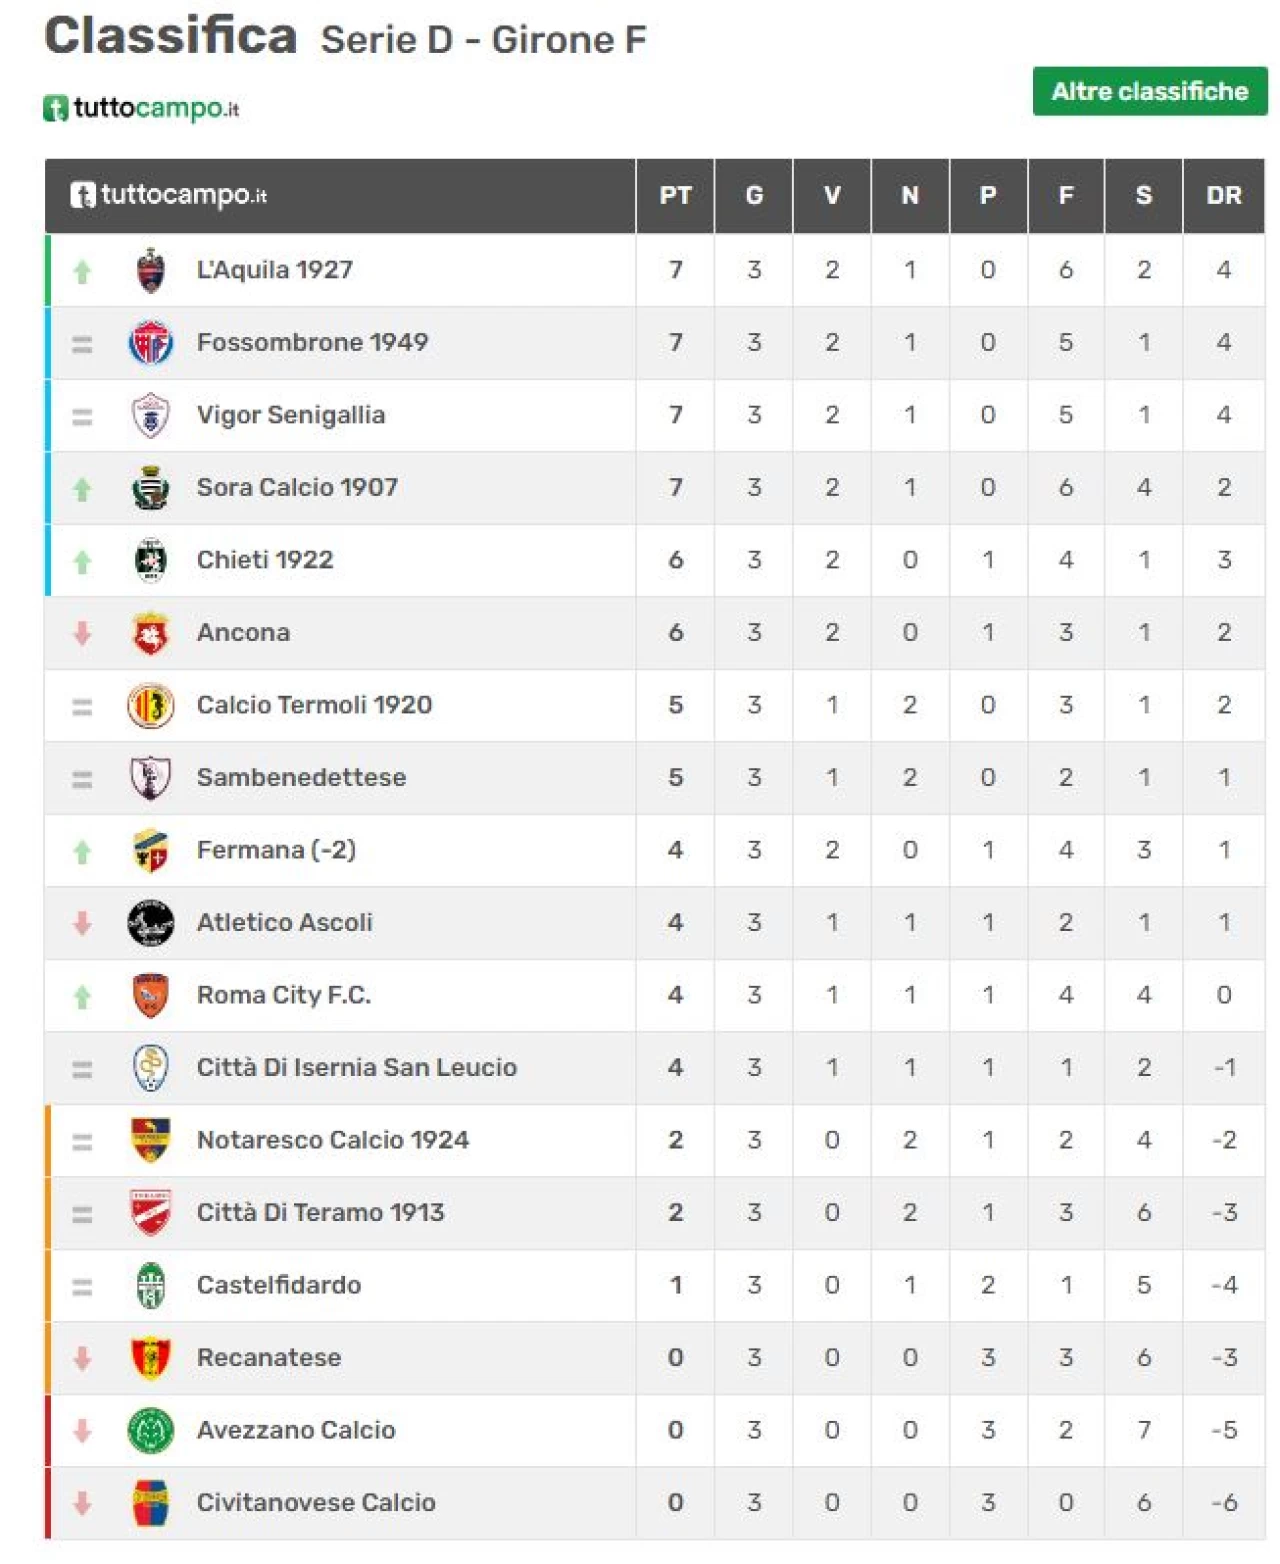Click the L'Aquila 1927 team crest
The width and height of the screenshot is (1280, 1564).
151,270
